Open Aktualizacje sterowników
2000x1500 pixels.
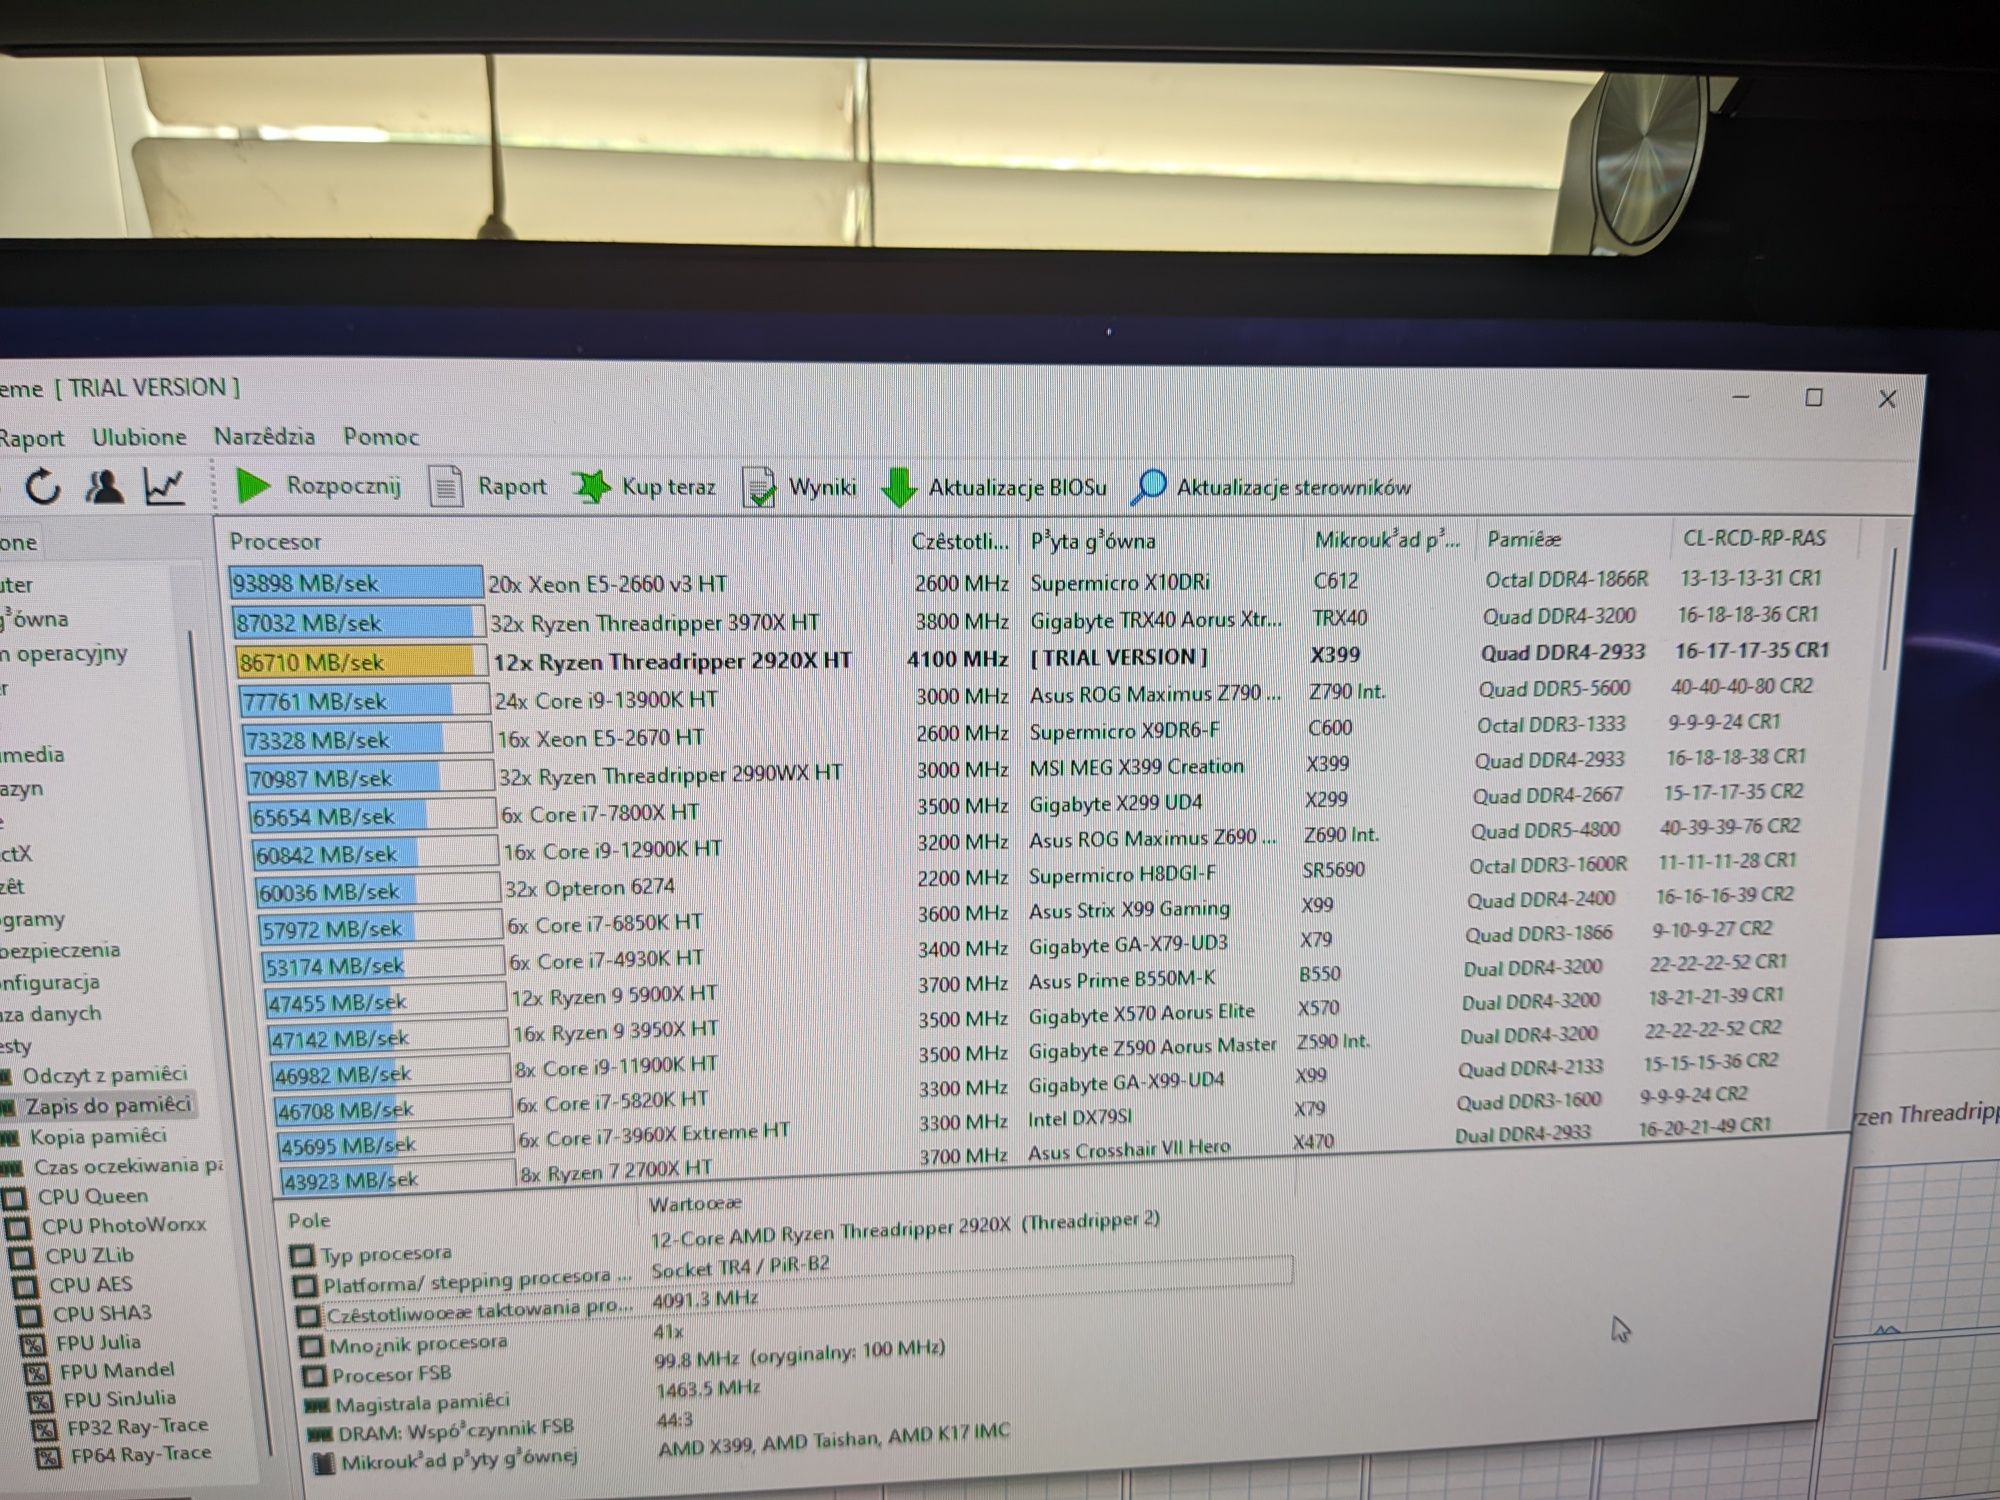(x=1271, y=488)
